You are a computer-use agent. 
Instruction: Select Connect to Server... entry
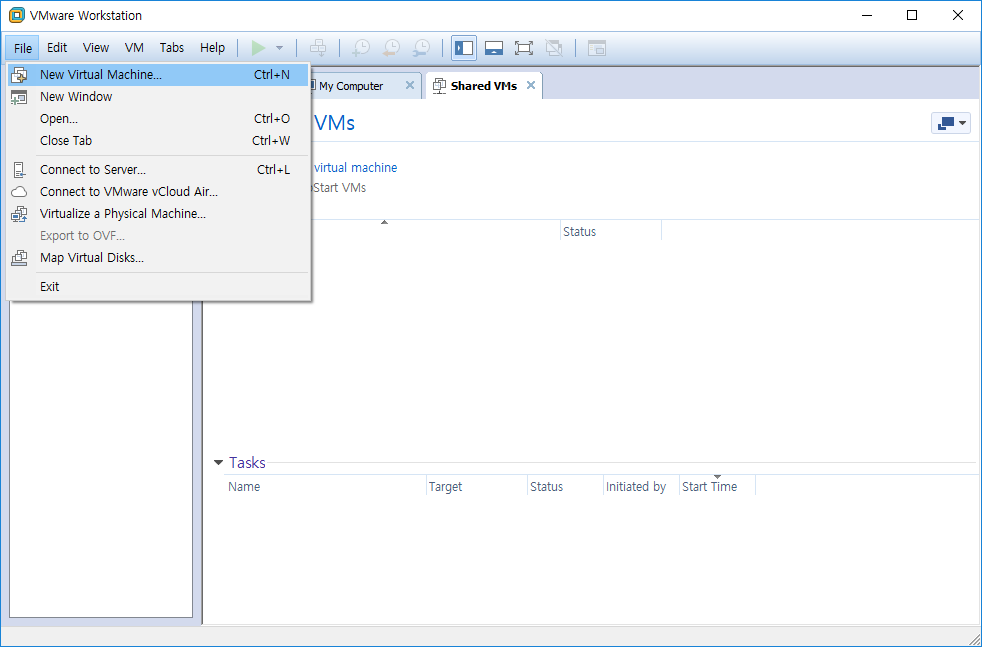[158, 170]
